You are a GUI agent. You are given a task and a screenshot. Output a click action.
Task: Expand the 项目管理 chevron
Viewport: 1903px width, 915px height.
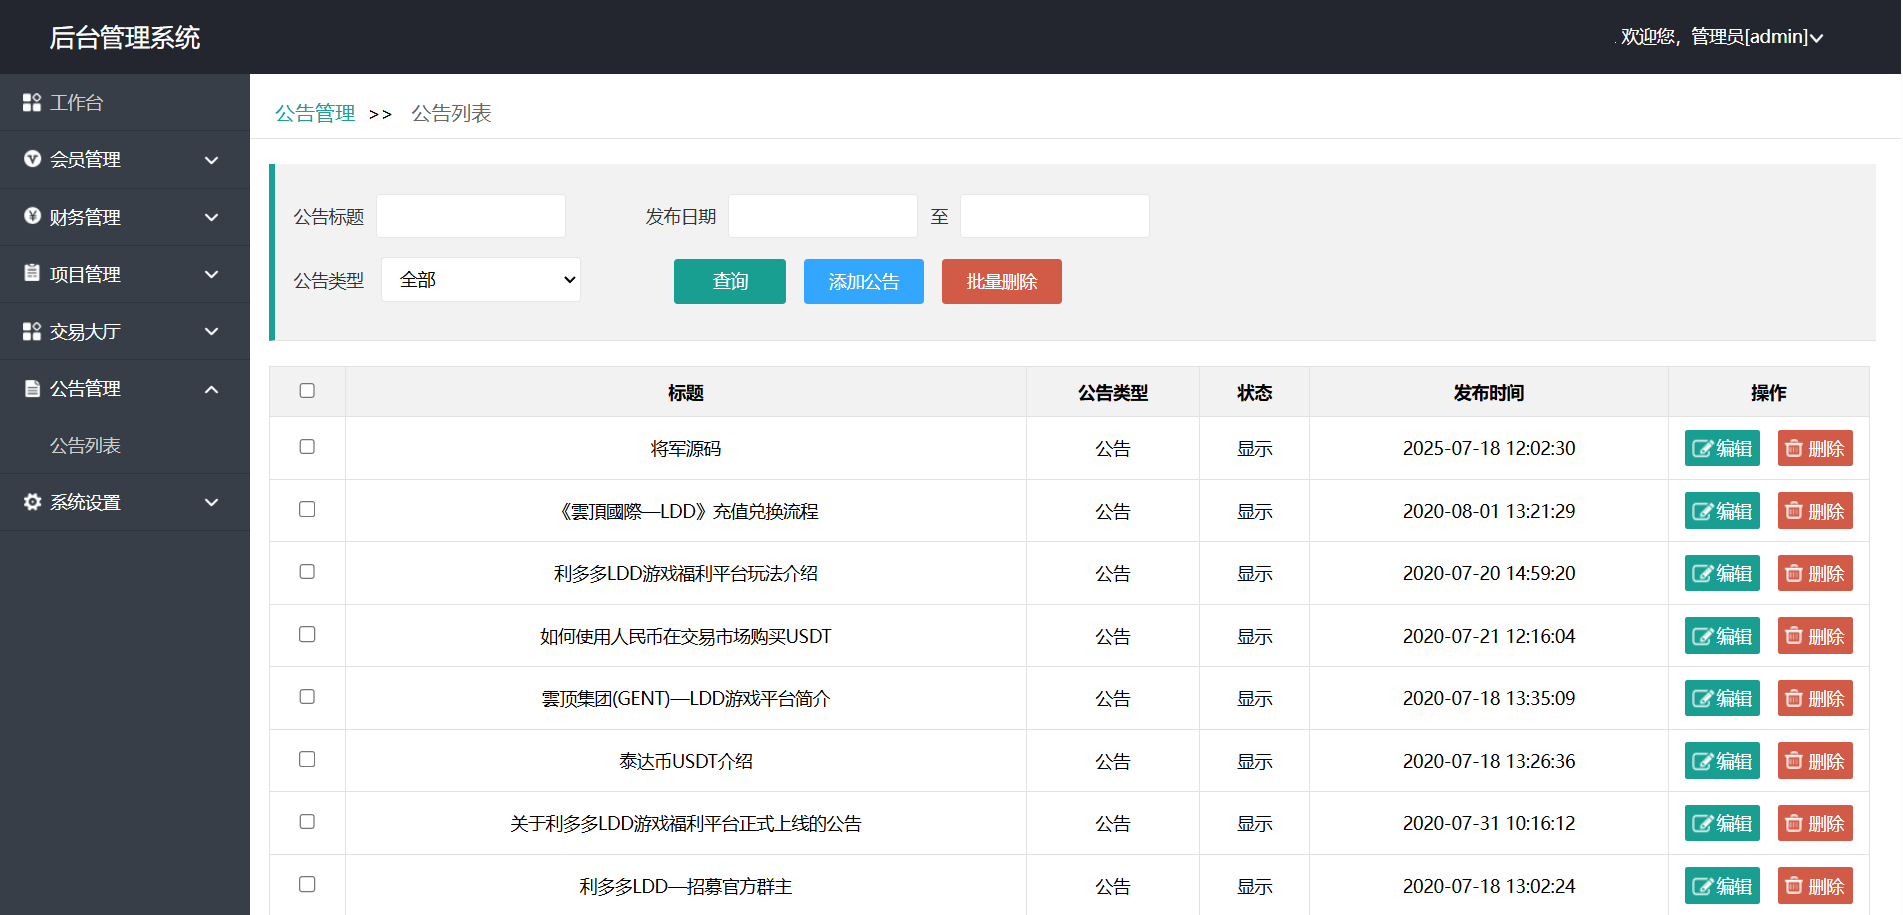click(x=212, y=274)
